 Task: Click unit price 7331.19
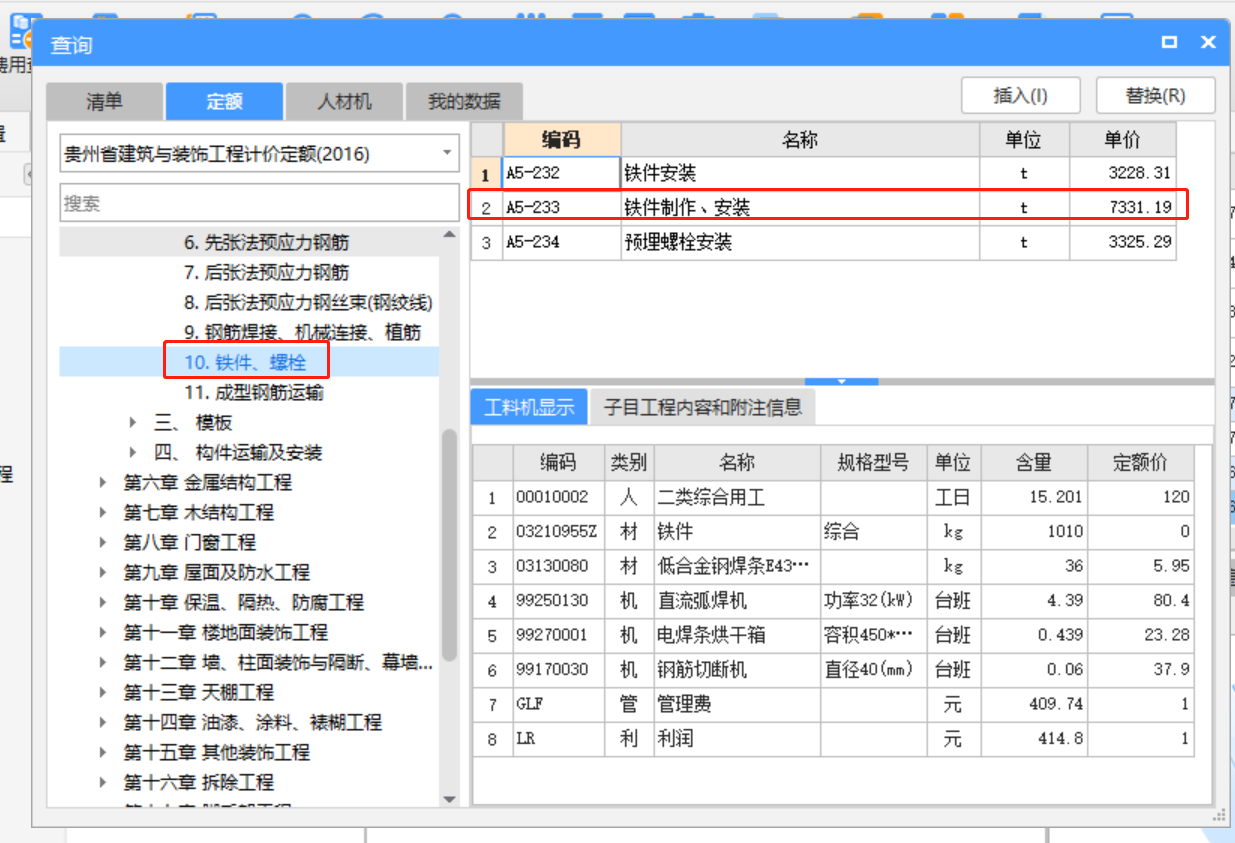click(x=1139, y=208)
